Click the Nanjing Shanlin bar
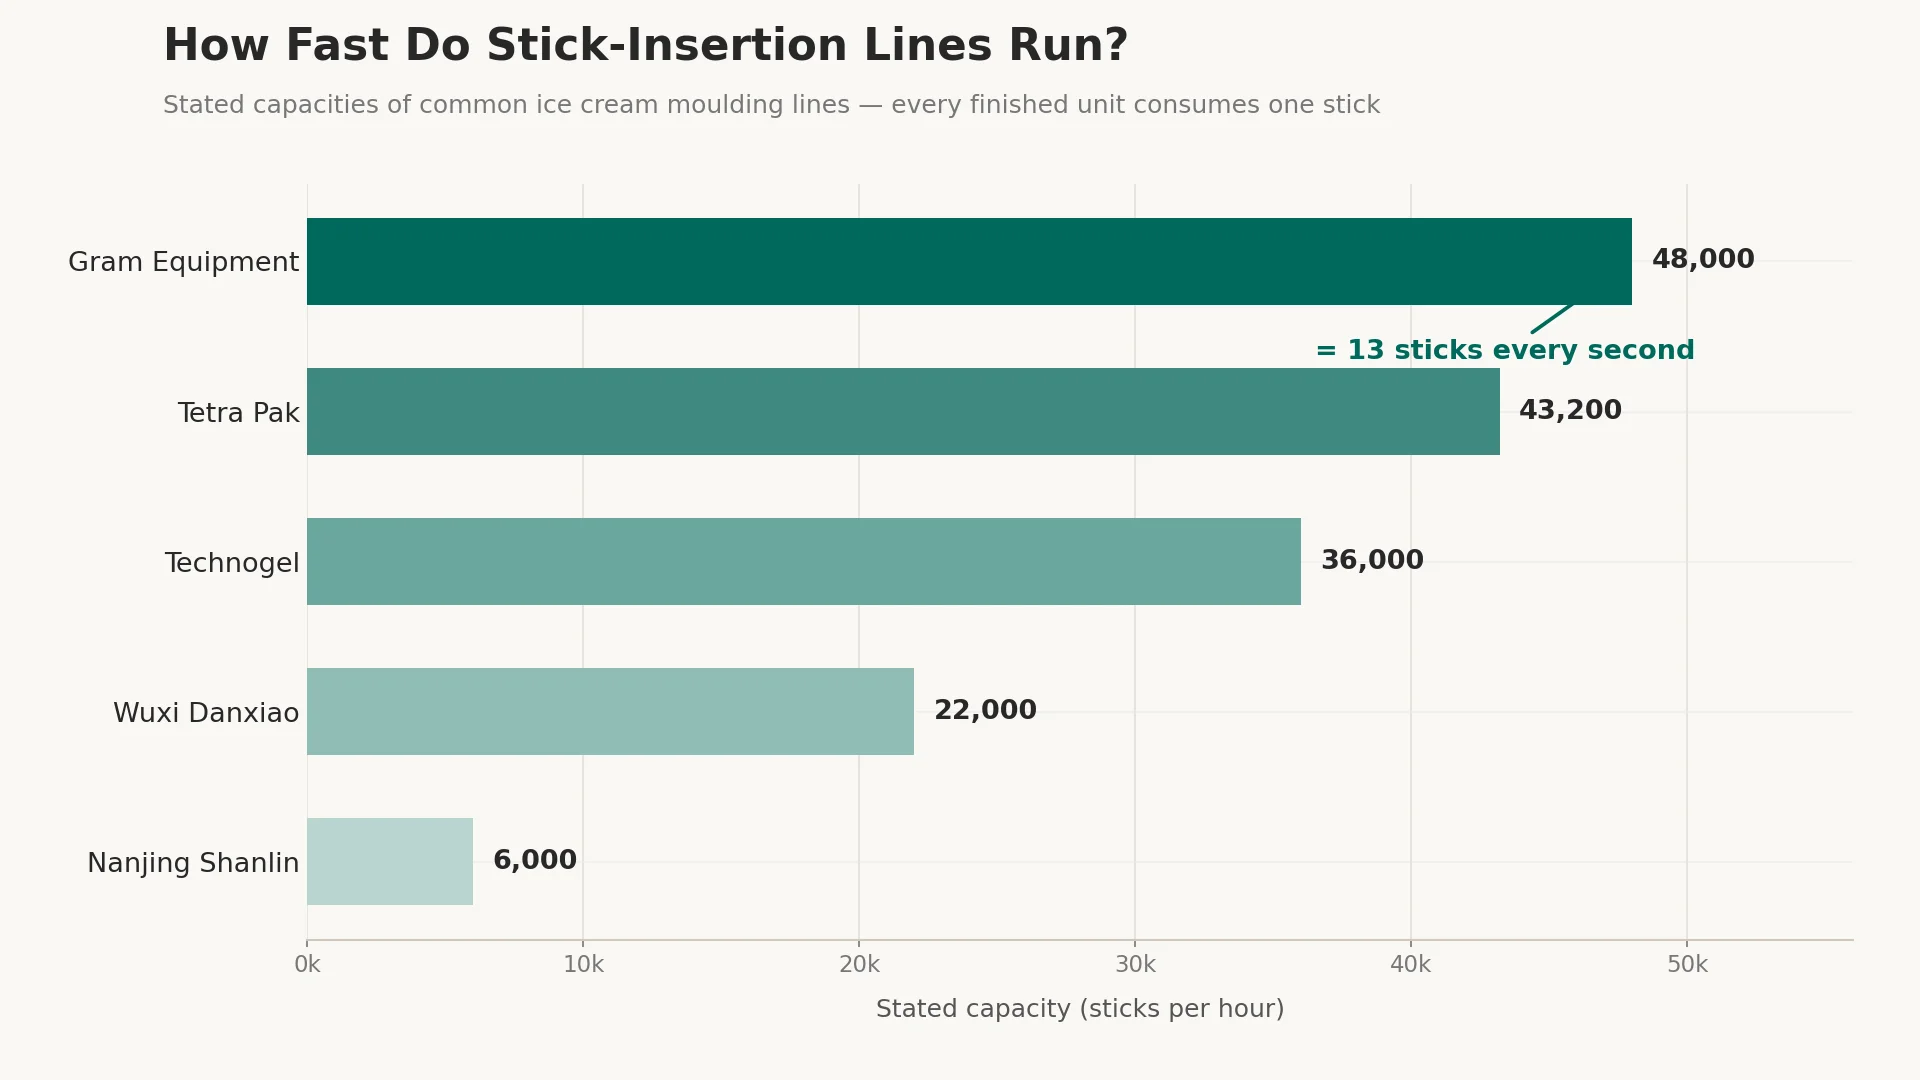1920x1080 pixels. pyautogui.click(x=390, y=861)
